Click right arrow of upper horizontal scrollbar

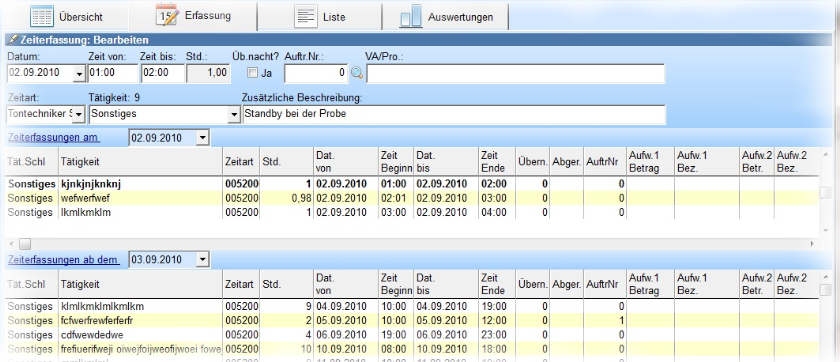[x=813, y=244]
